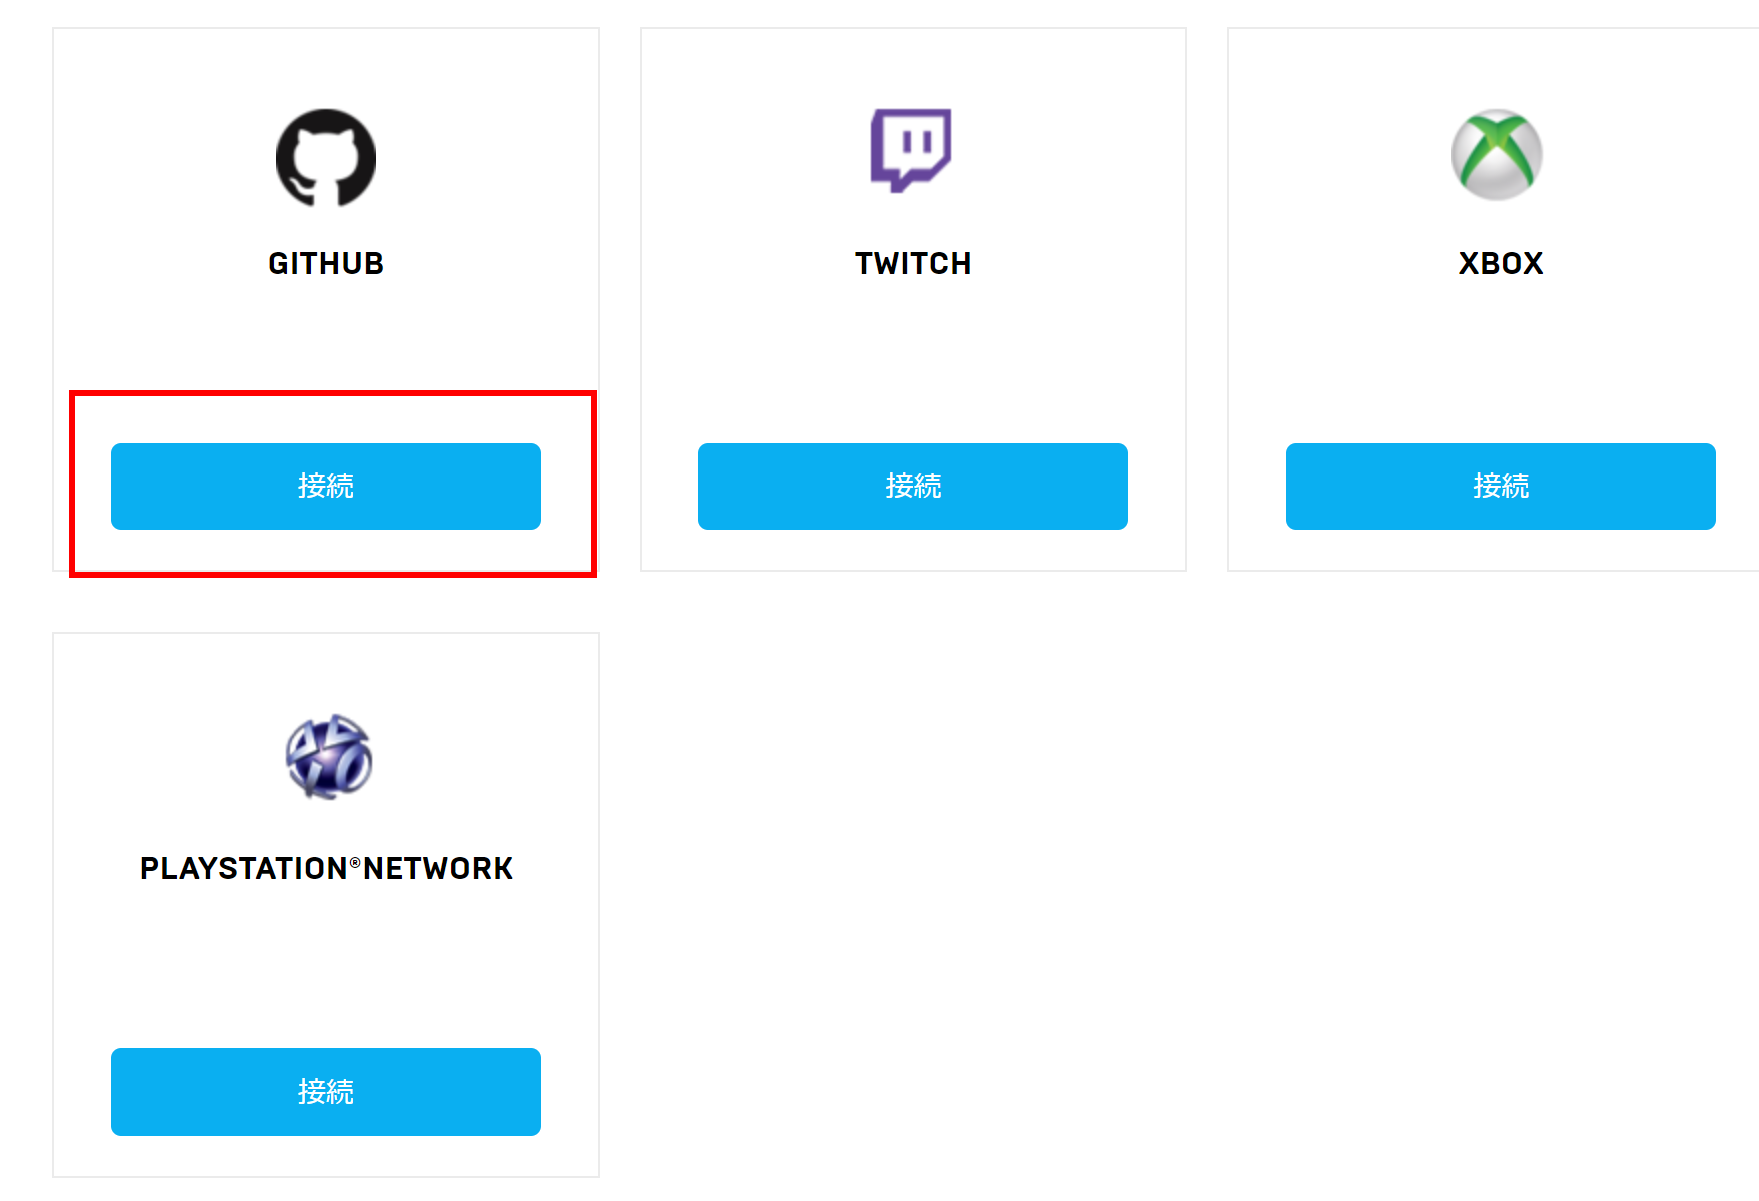Connect PlayStation Network account with 接続
Image resolution: width=1759 pixels, height=1201 pixels.
tap(326, 1092)
